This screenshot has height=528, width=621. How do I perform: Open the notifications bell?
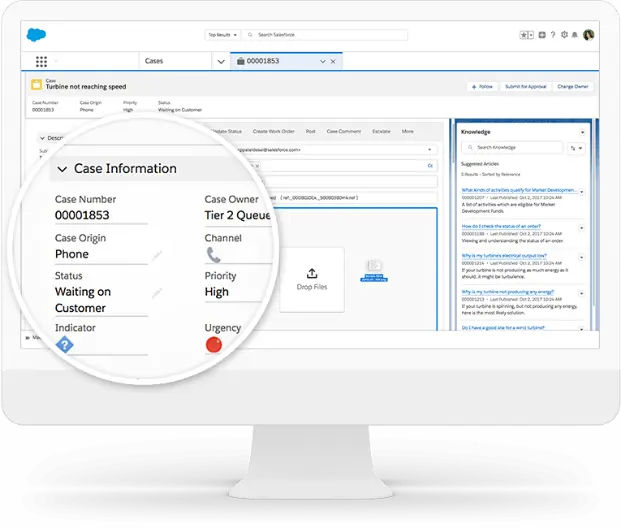pos(575,35)
